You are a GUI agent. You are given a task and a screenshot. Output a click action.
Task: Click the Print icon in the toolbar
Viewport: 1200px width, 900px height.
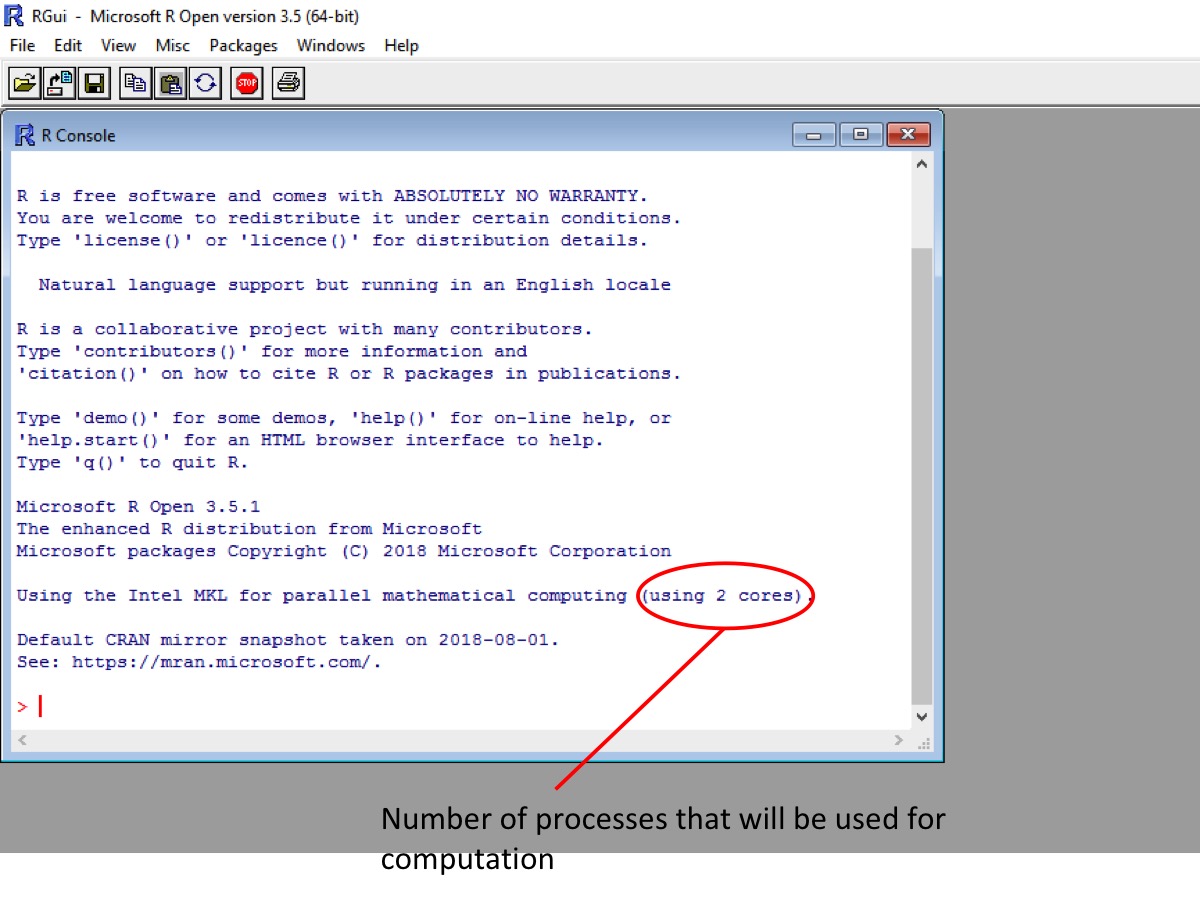pyautogui.click(x=288, y=83)
